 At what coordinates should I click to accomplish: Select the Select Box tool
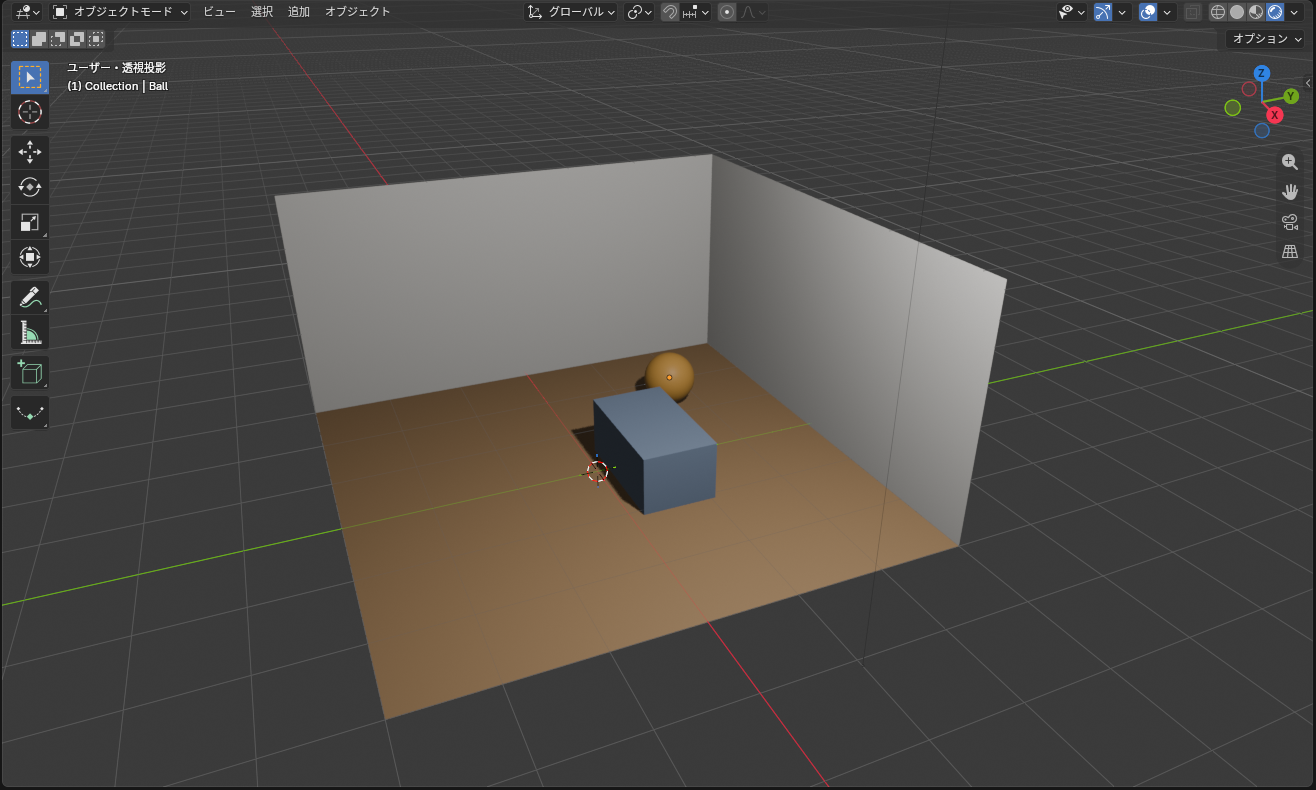[30, 78]
